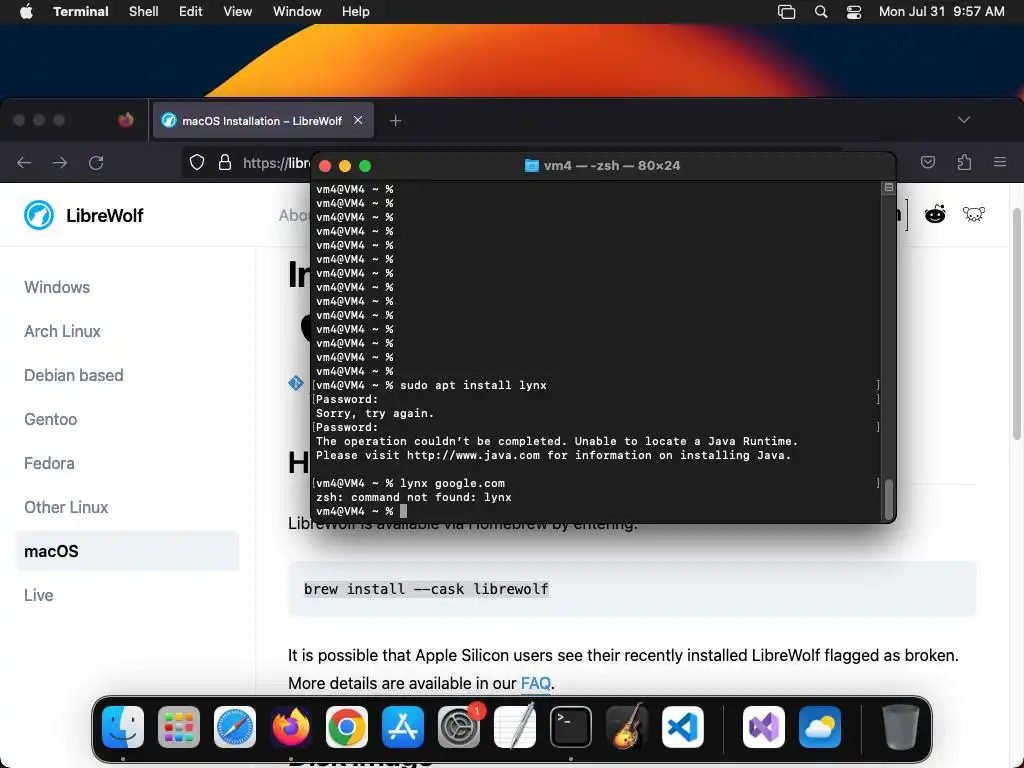Show the date and time panel
1024x768 pixels.
(941, 12)
